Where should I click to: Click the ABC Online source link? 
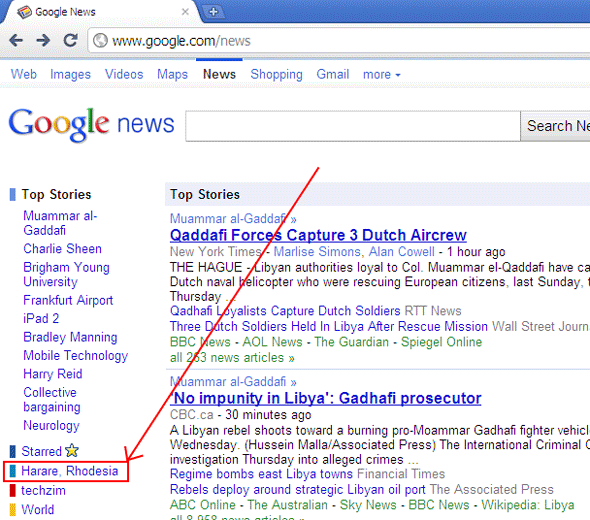click(x=203, y=505)
